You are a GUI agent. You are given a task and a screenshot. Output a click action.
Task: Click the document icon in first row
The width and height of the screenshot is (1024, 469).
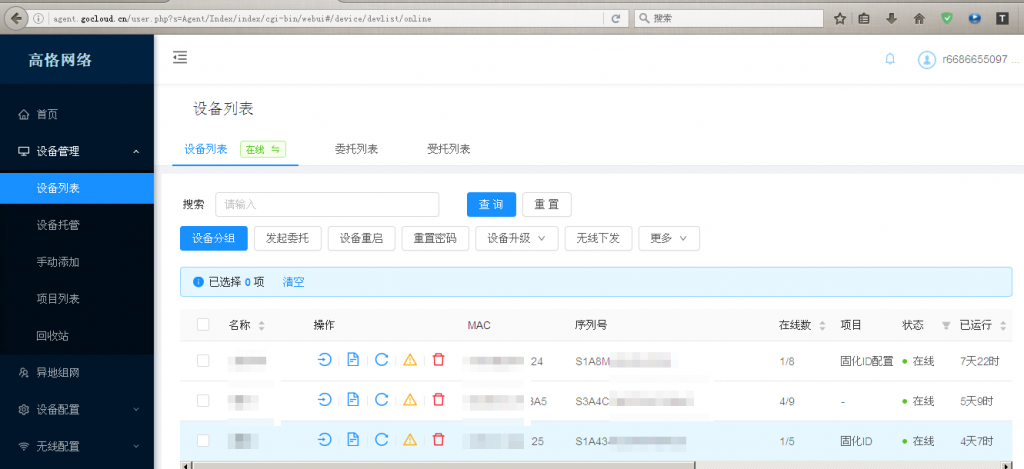tap(353, 360)
